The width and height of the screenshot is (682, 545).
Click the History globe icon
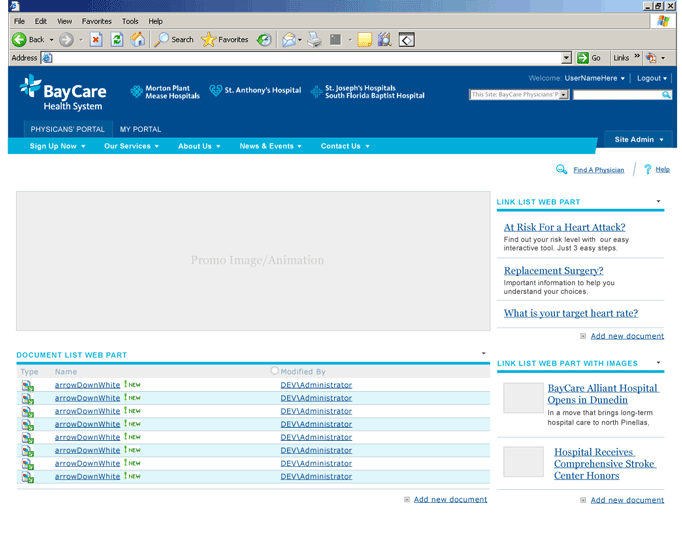click(264, 40)
